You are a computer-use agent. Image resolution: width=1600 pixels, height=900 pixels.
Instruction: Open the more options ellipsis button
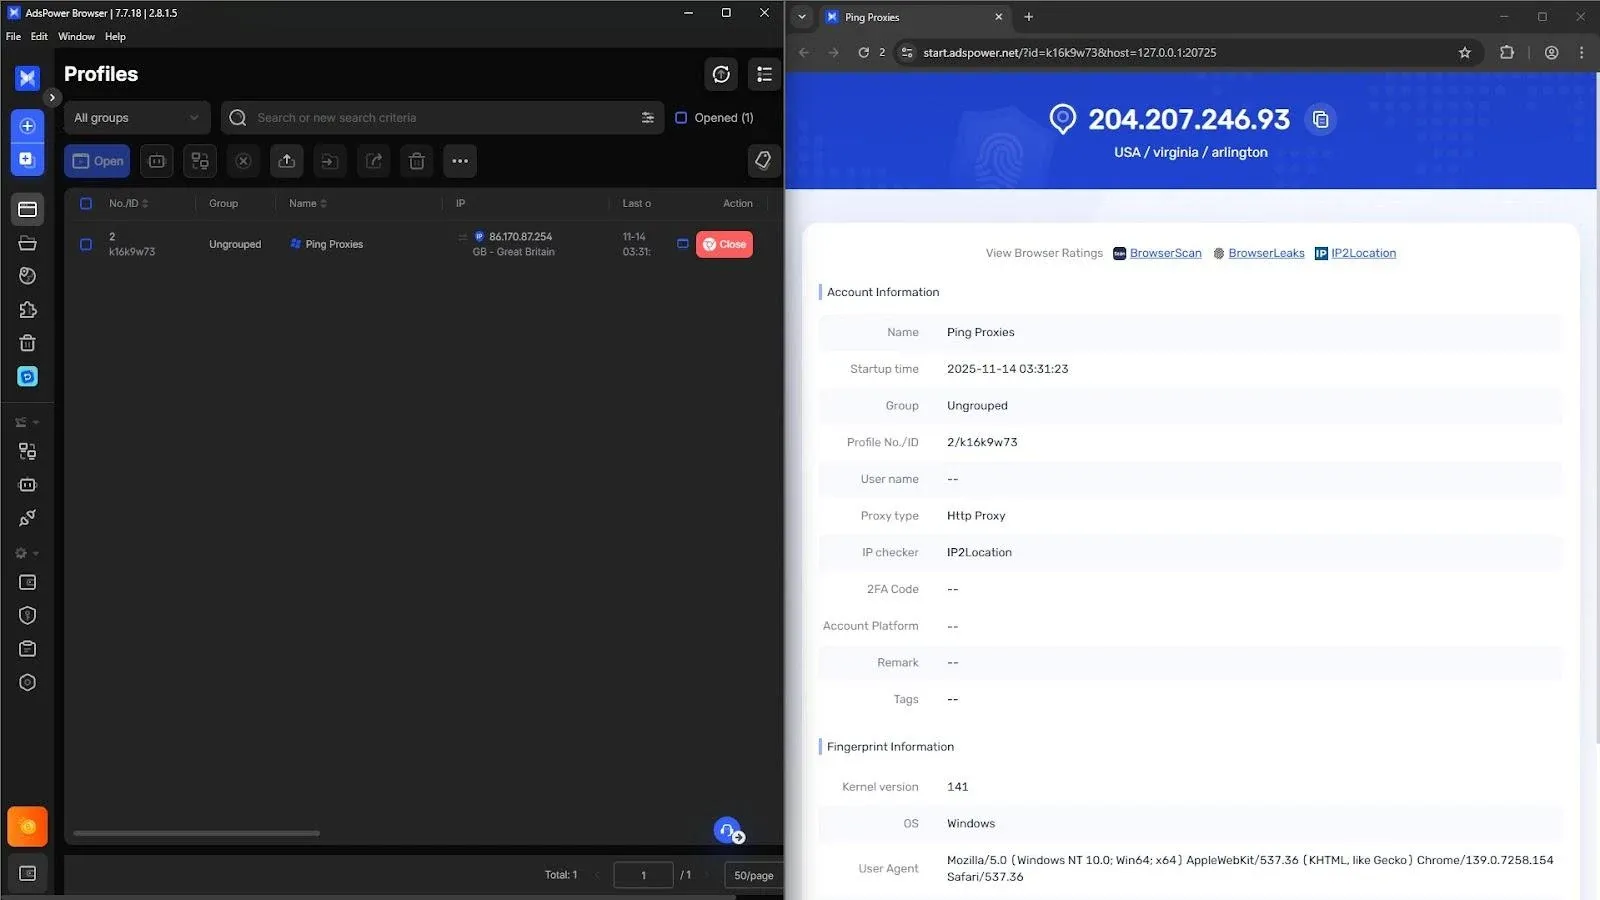point(460,161)
